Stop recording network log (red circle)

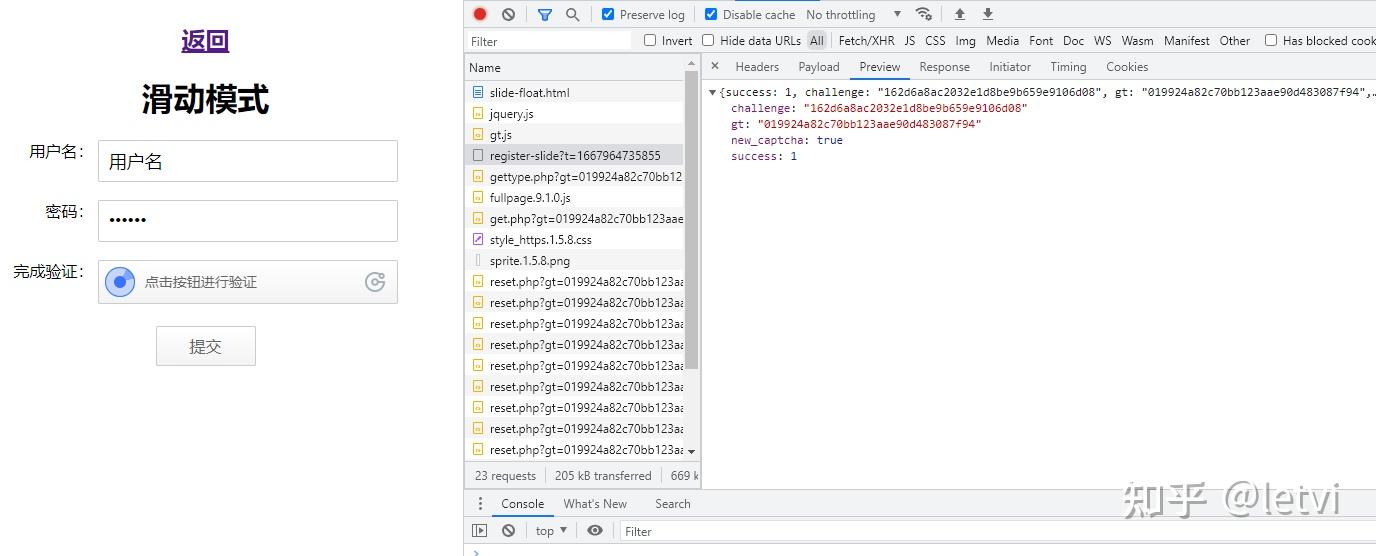click(x=480, y=14)
